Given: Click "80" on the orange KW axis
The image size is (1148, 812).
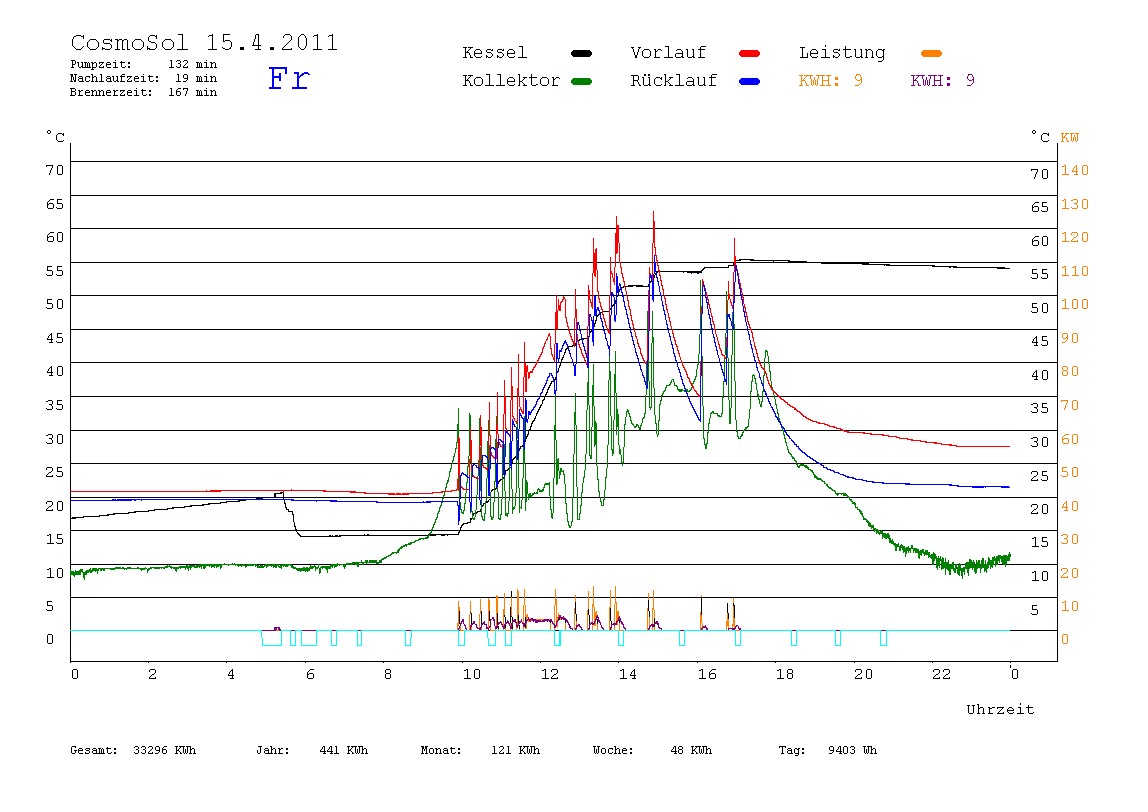Looking at the screenshot, I should tap(1070, 371).
